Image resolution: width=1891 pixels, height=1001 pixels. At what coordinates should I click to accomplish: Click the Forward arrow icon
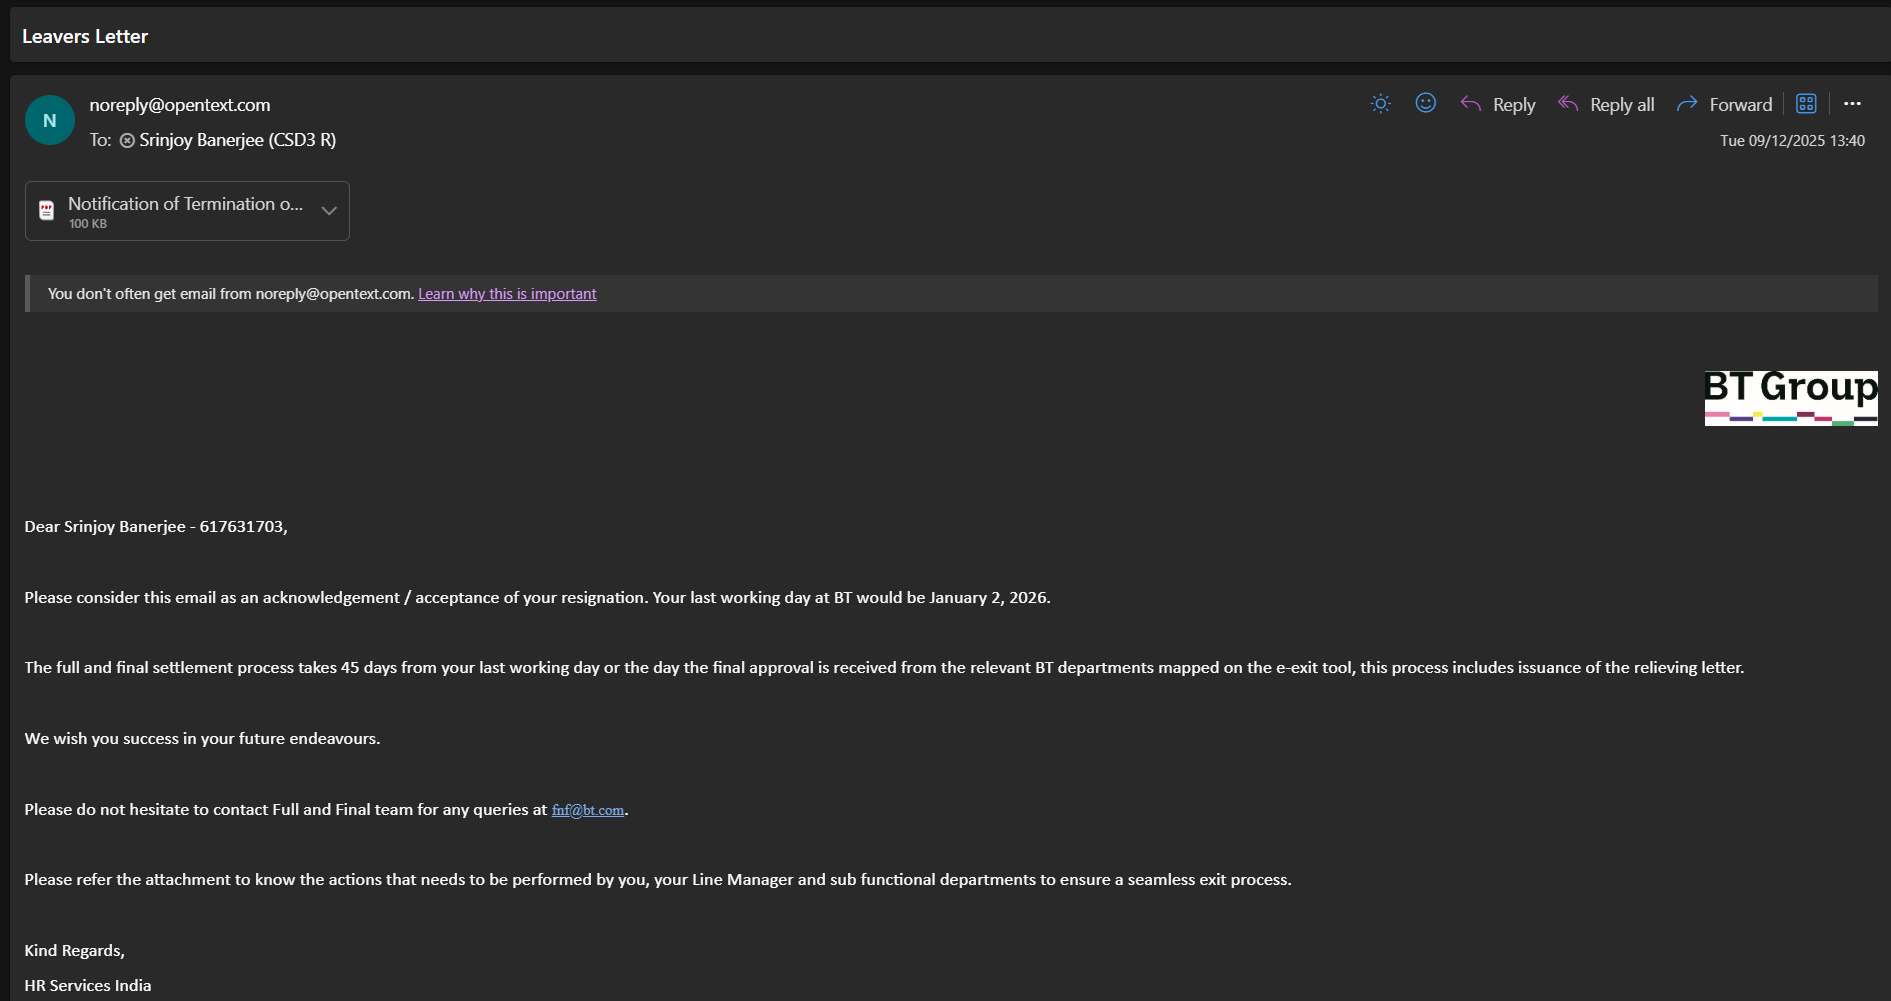click(1688, 104)
